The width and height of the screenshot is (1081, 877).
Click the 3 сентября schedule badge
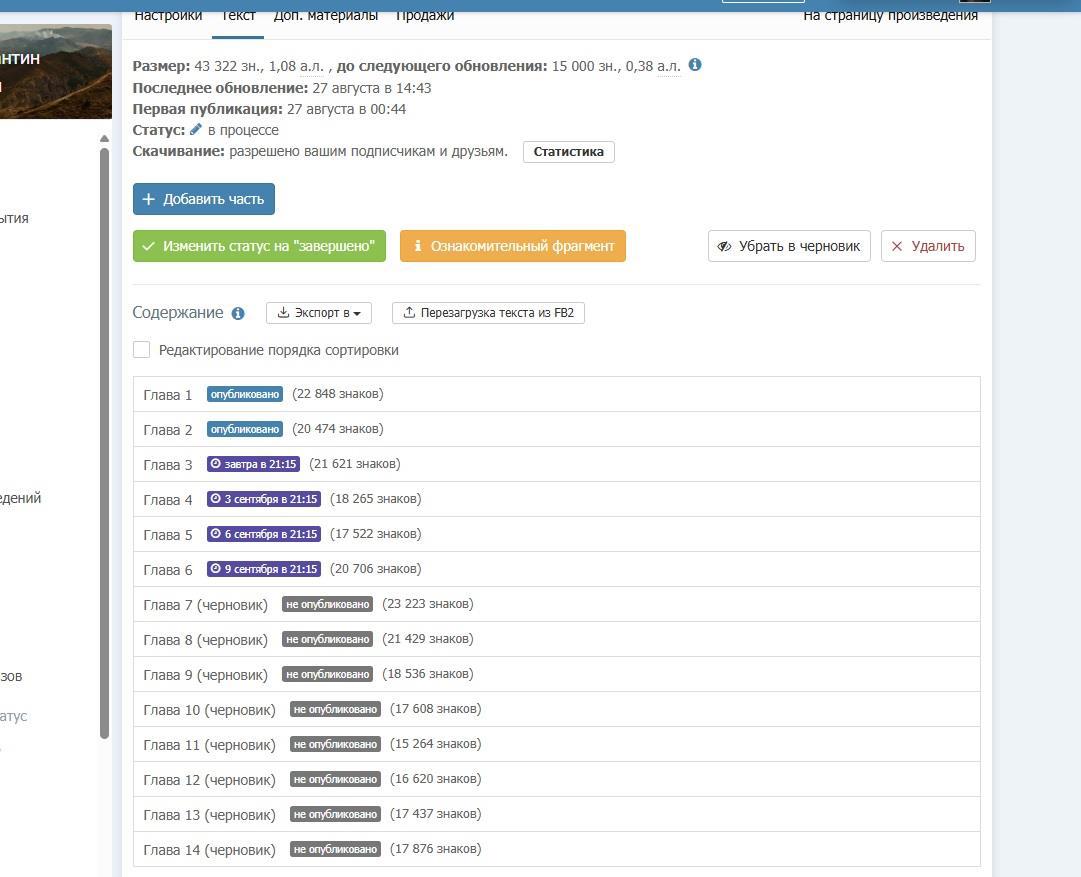tap(264, 499)
